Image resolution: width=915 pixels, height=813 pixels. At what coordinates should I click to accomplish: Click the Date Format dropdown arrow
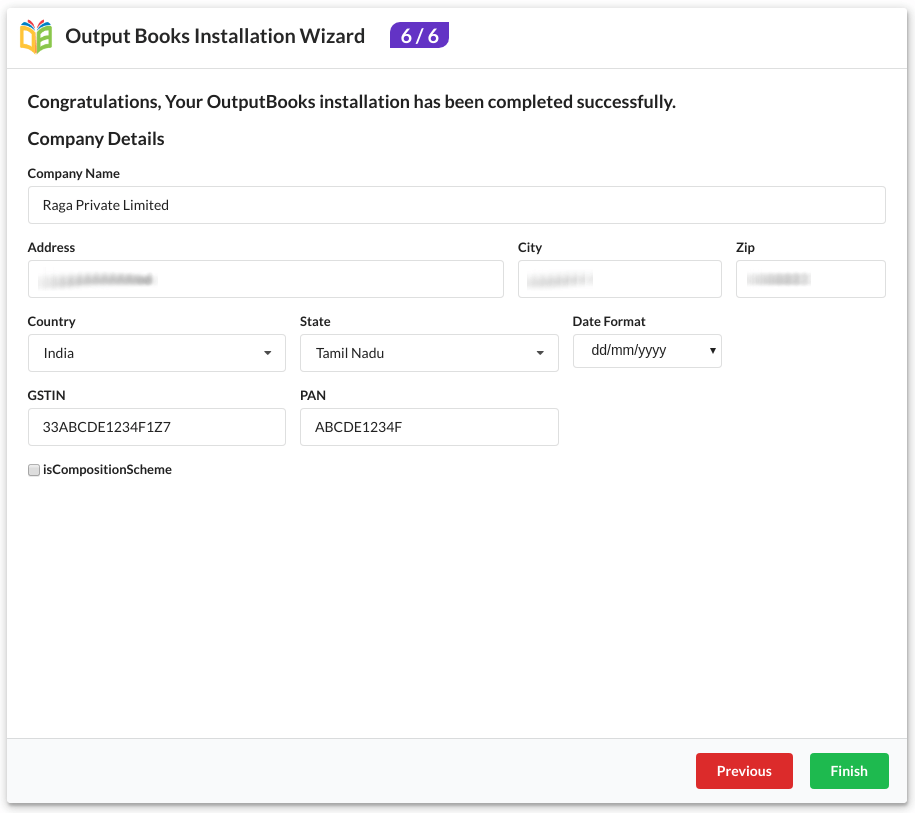tap(713, 351)
